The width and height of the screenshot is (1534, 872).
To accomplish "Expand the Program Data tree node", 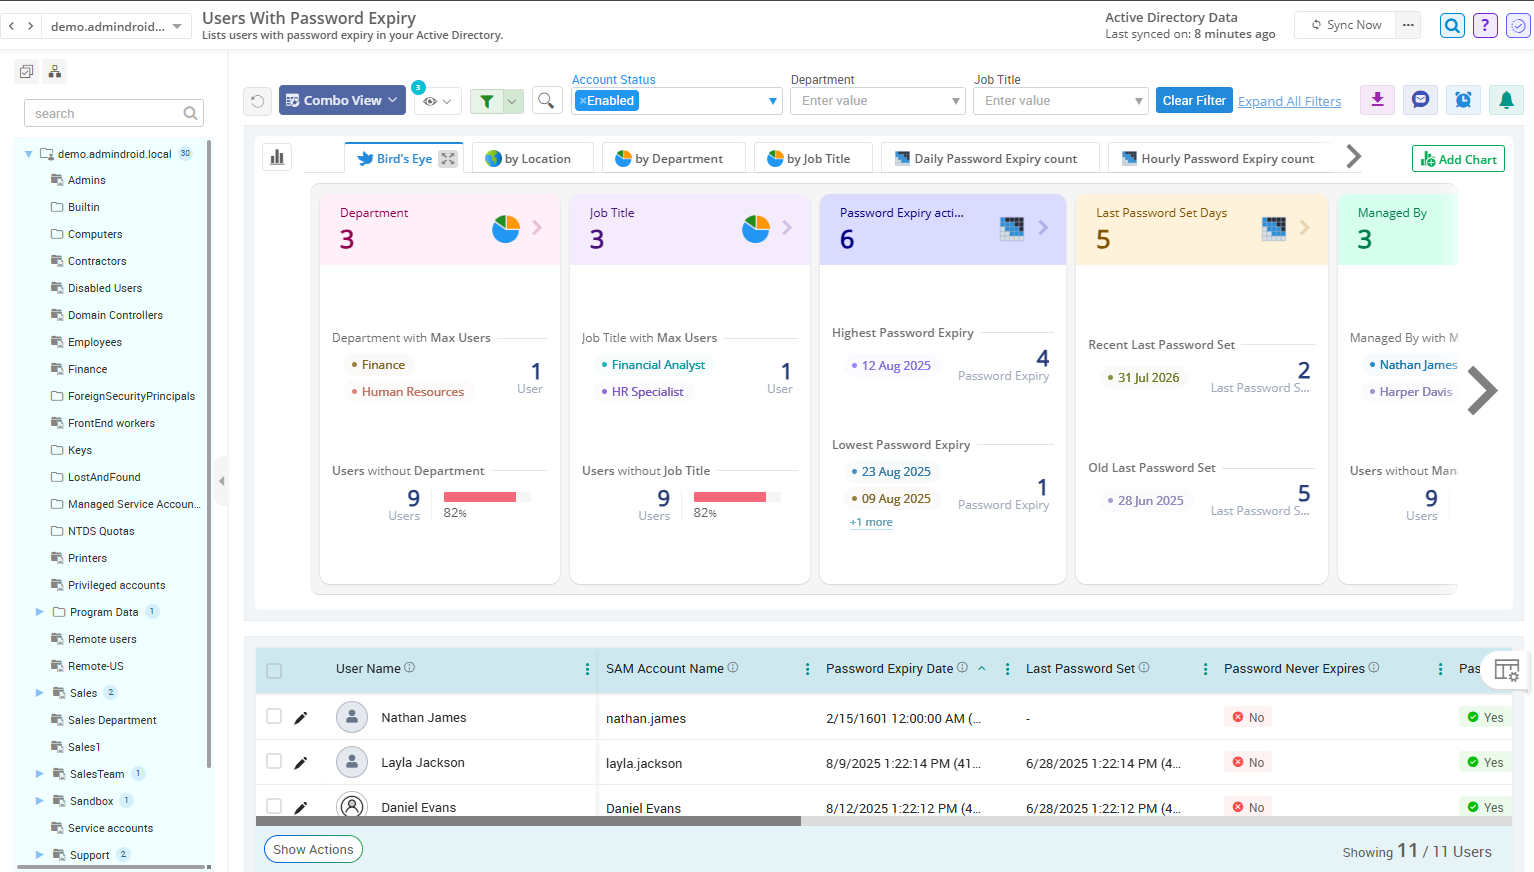I will point(39,612).
